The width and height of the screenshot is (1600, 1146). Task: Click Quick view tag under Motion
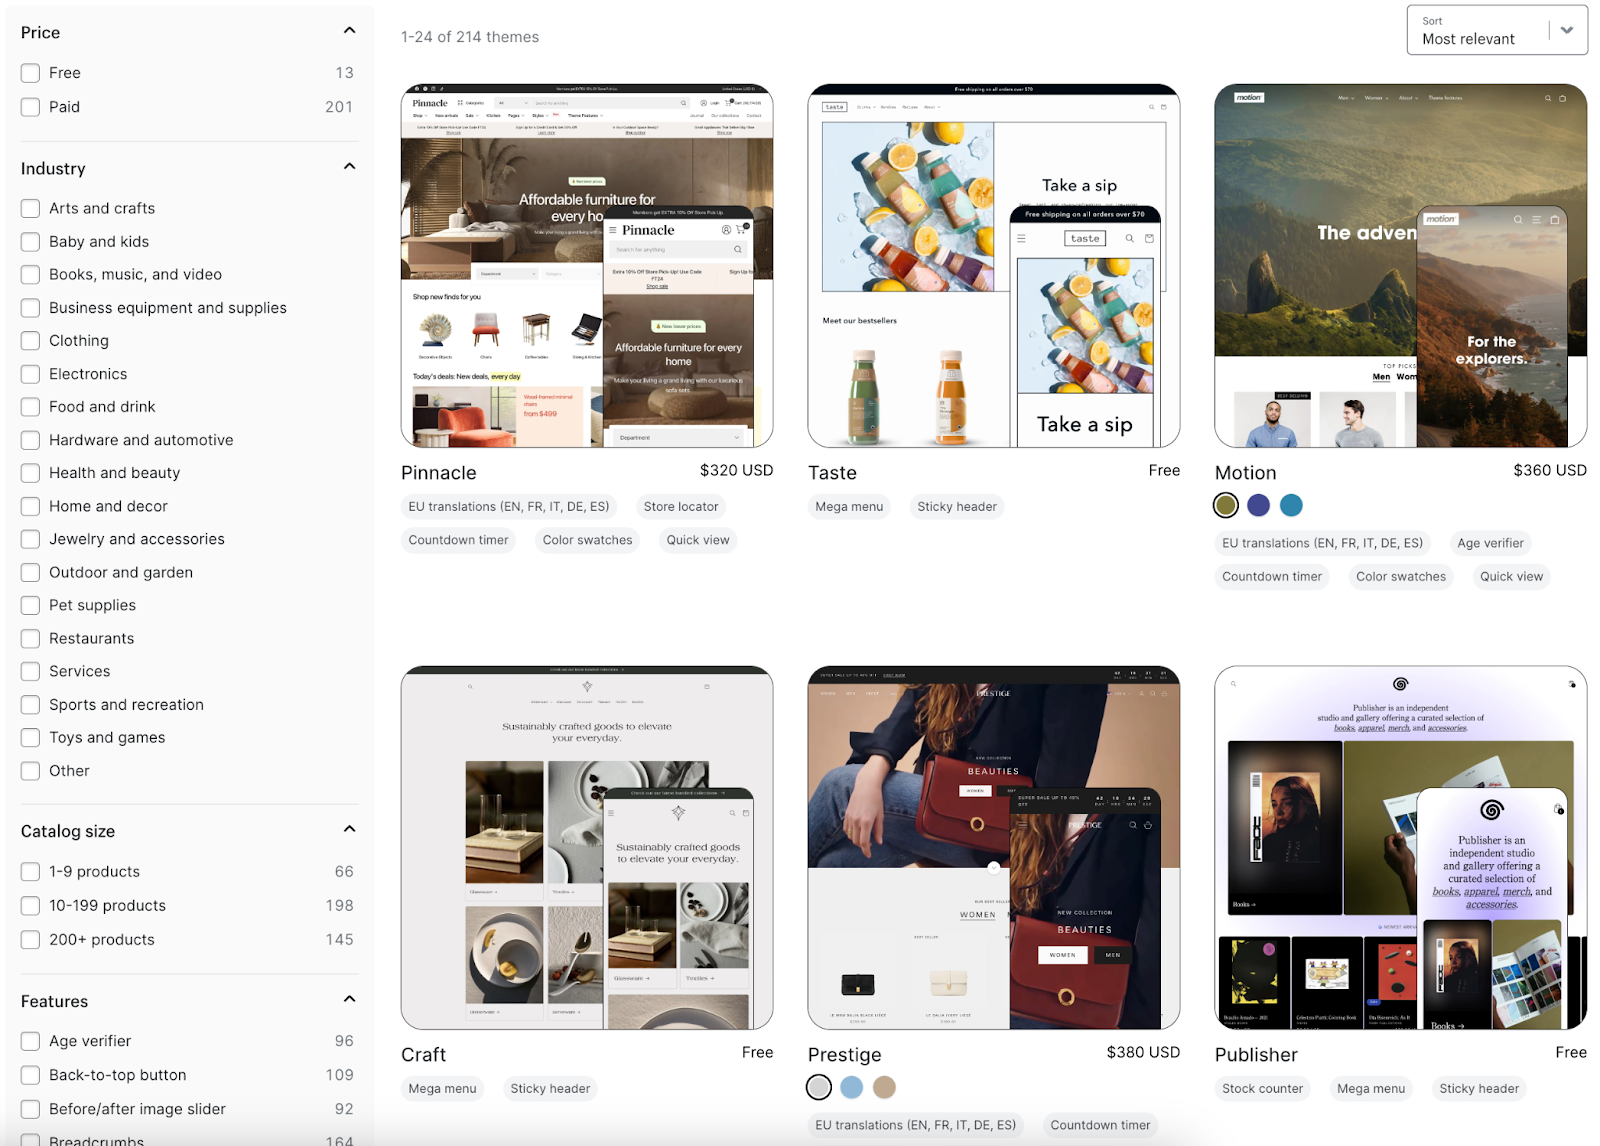pos(1511,577)
